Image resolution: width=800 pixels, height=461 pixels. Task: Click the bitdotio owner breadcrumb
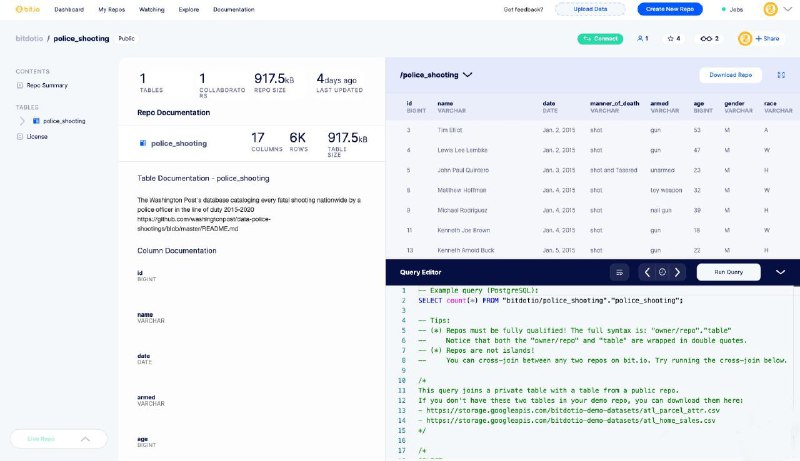coord(29,38)
